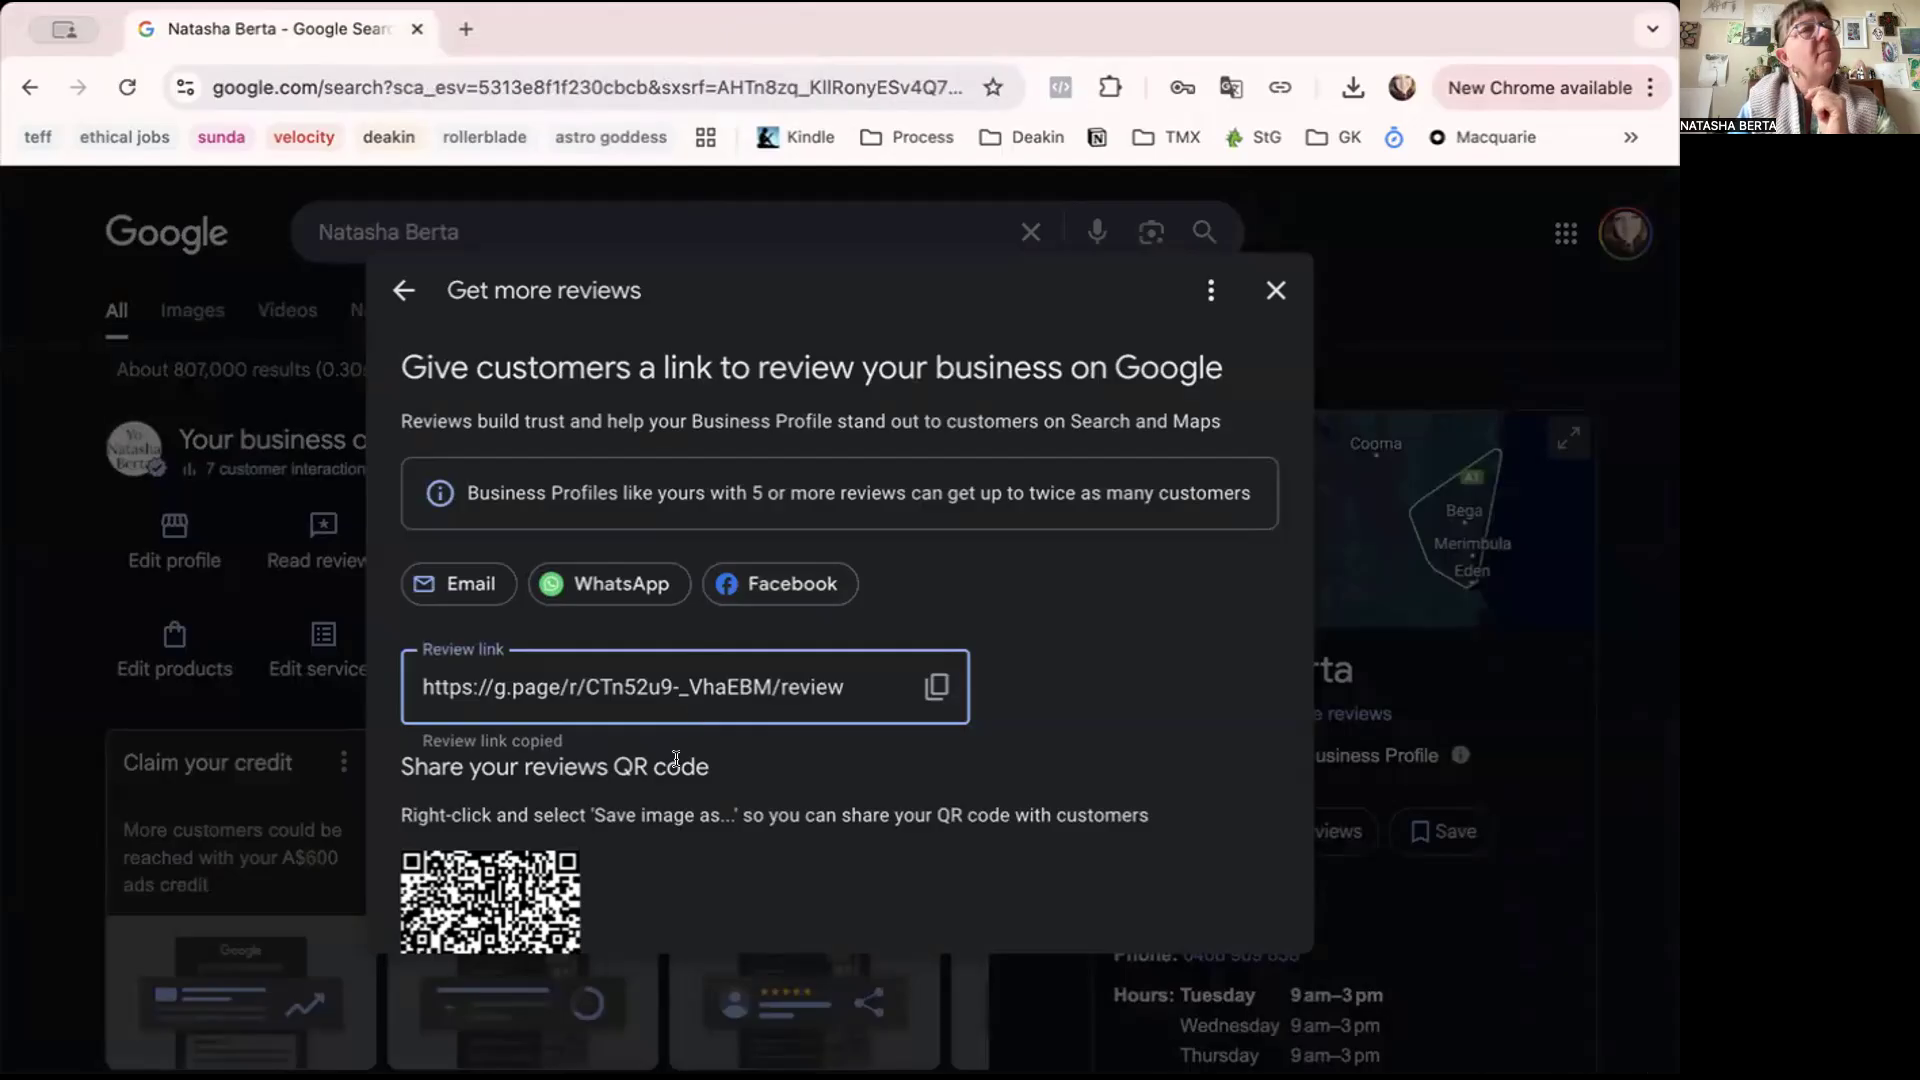Screen dimensions: 1920x1080
Task: Go back in Get more reviews dialog
Action: click(x=404, y=291)
